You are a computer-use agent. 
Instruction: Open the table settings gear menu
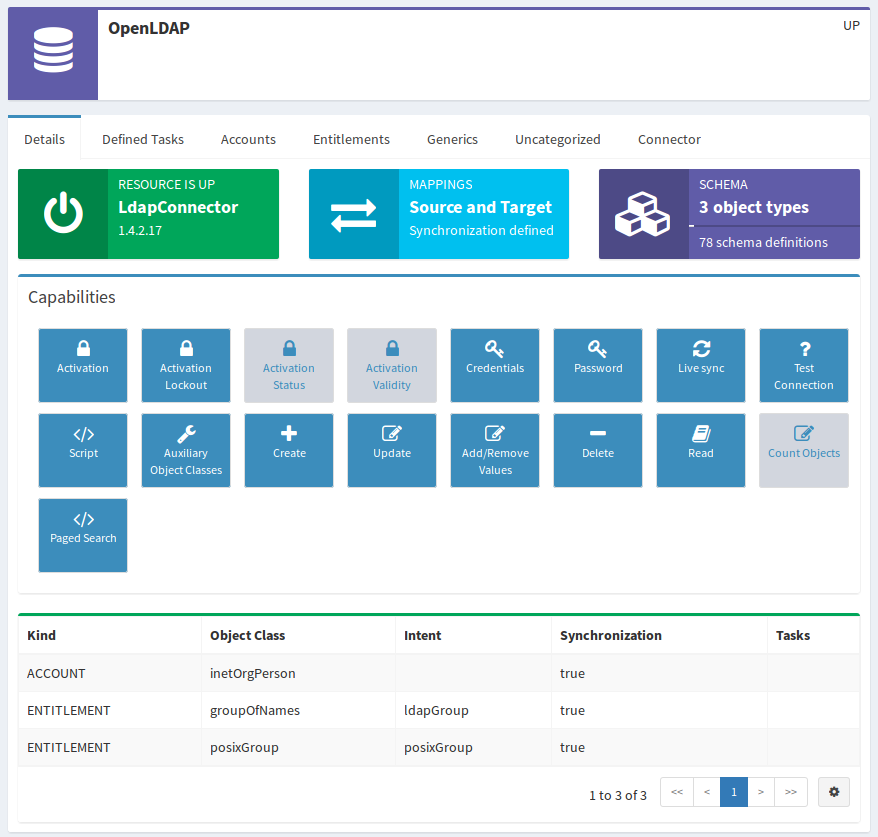coord(834,793)
